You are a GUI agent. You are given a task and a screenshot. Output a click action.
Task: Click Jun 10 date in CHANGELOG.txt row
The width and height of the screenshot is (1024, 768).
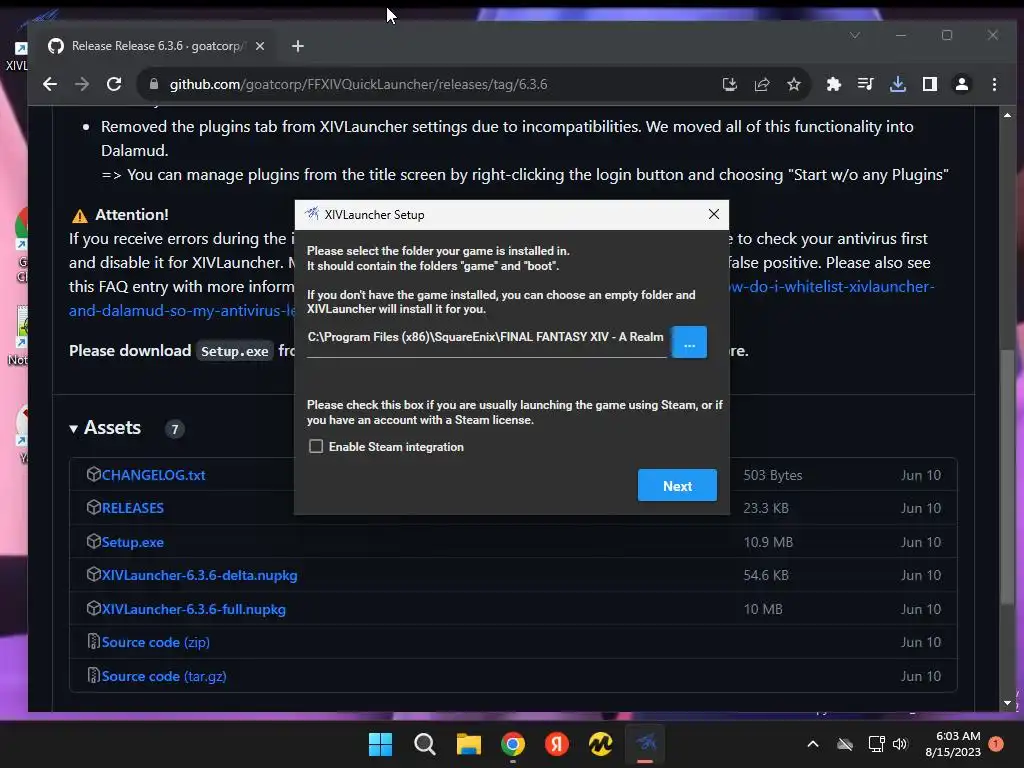[x=921, y=475]
